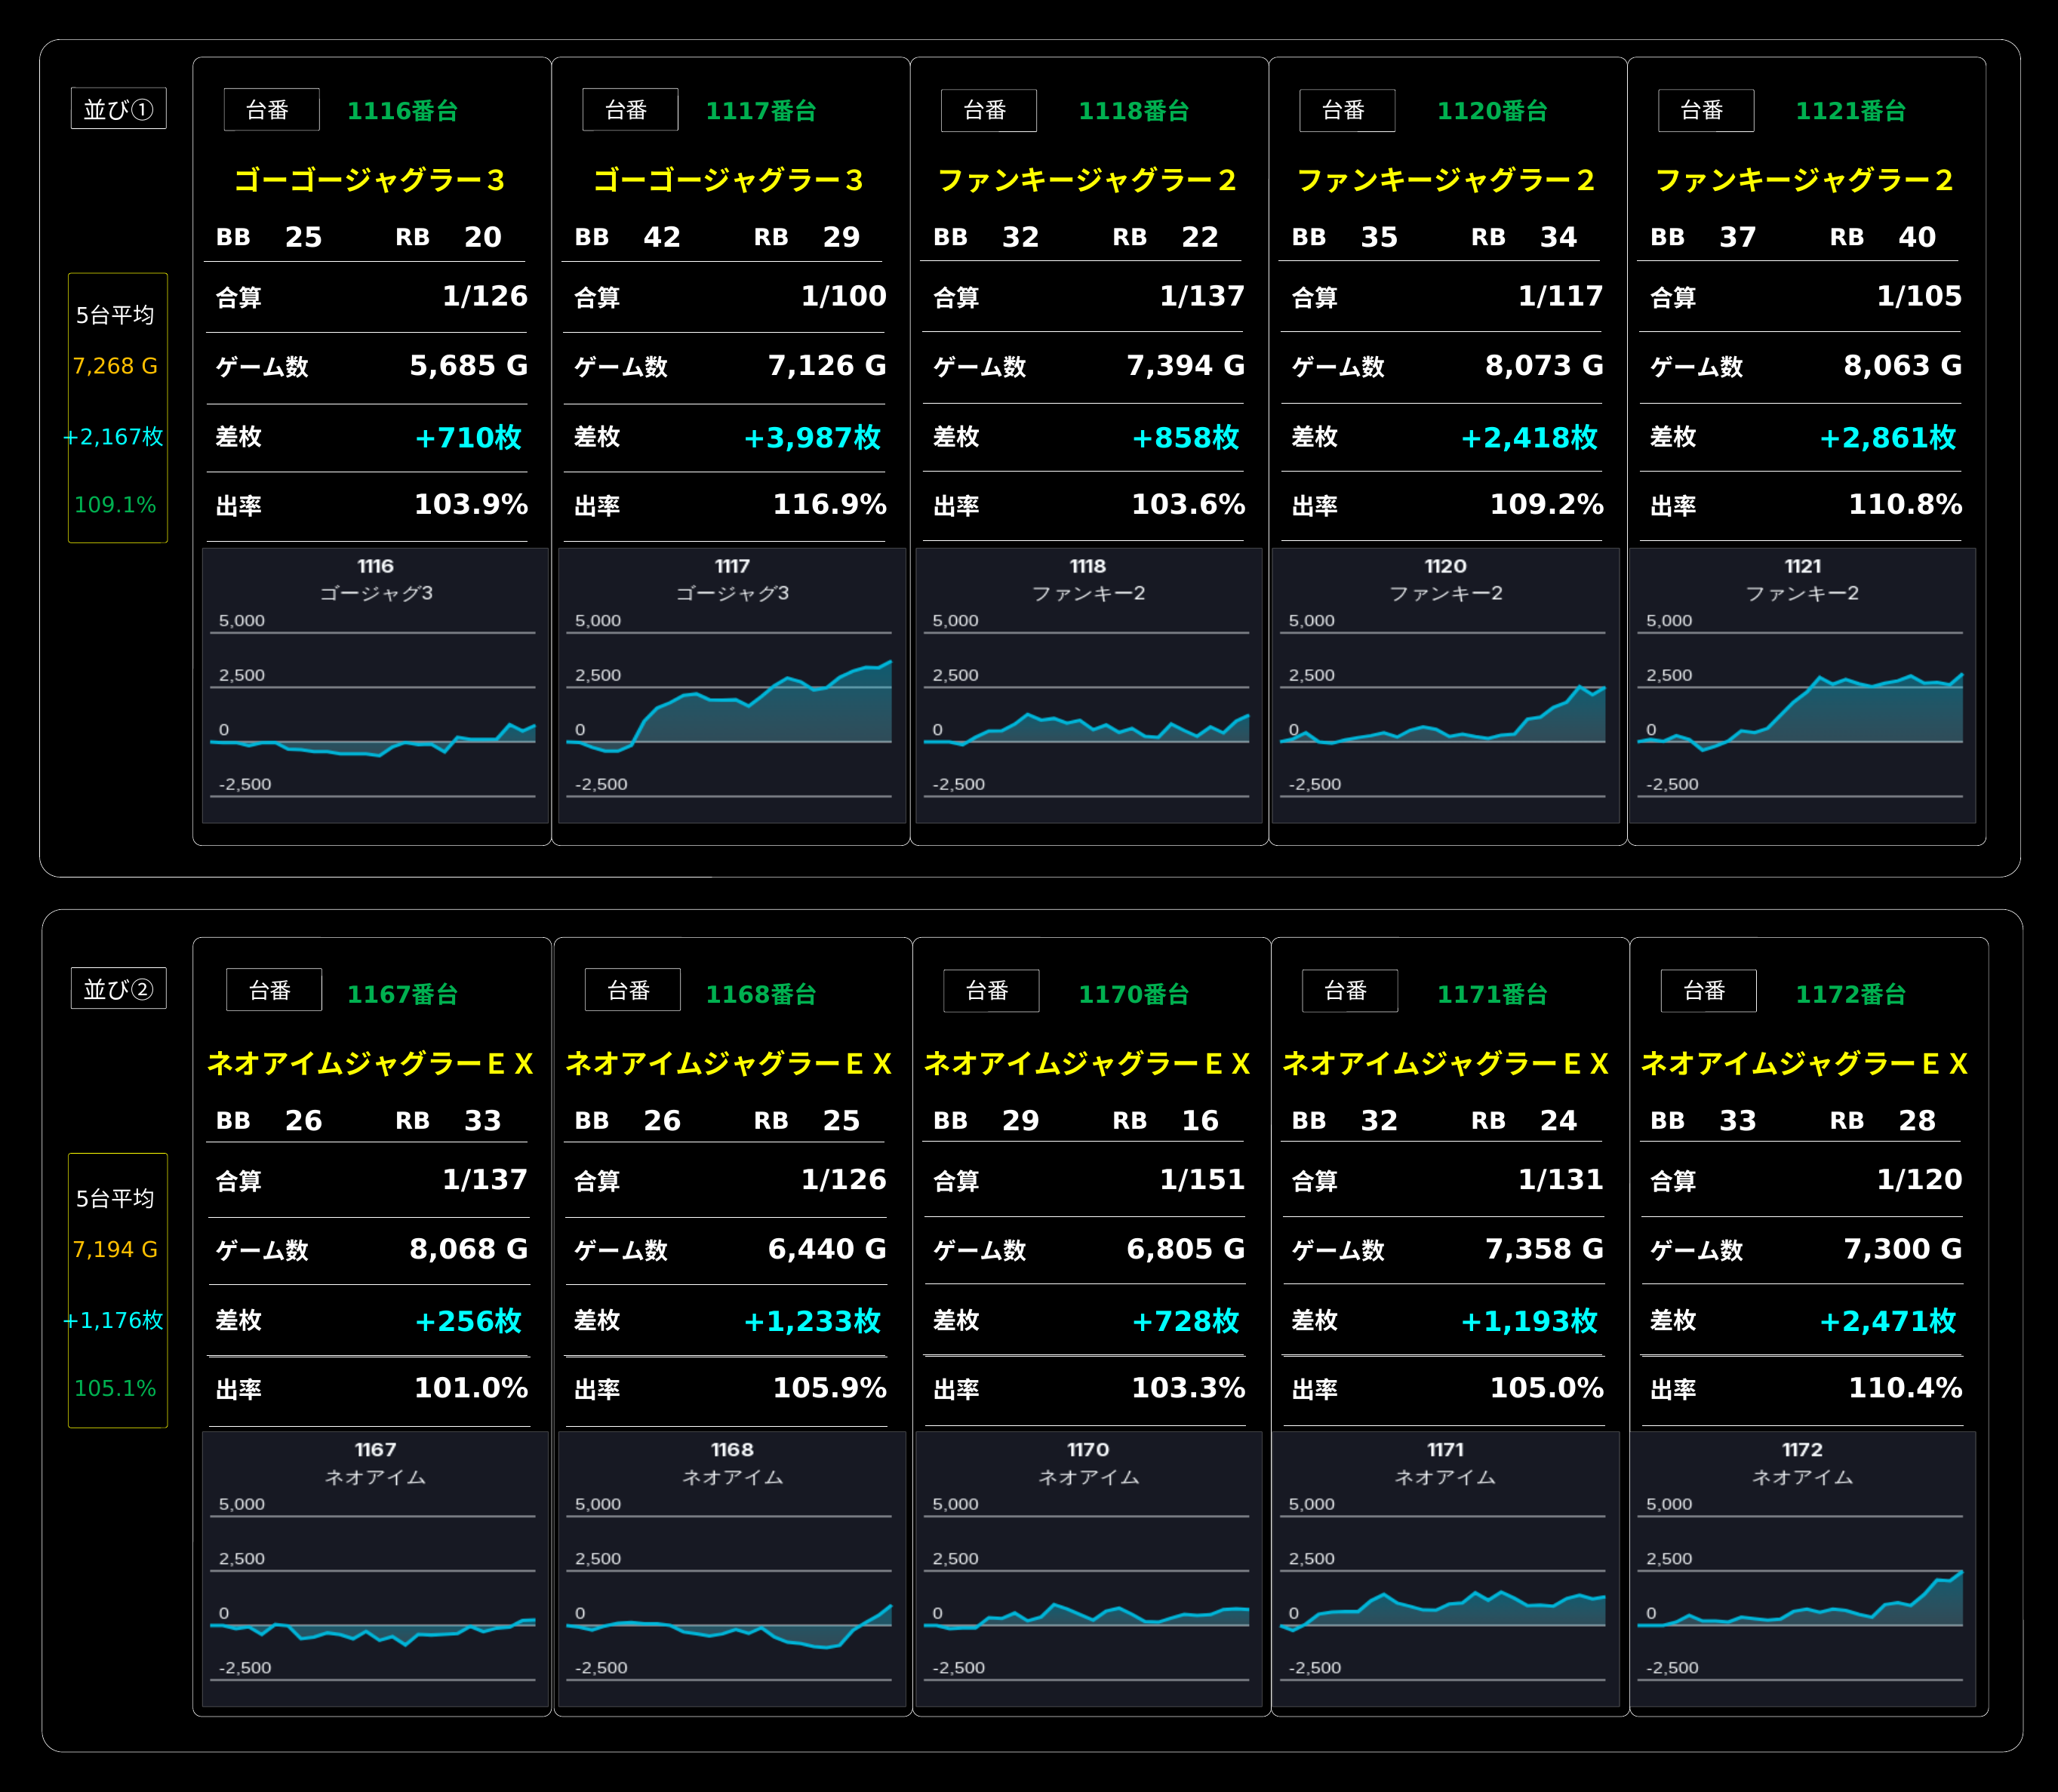Viewport: 2058px width, 1792px height.
Task: Select the +710枚 difference value
Action: point(468,437)
